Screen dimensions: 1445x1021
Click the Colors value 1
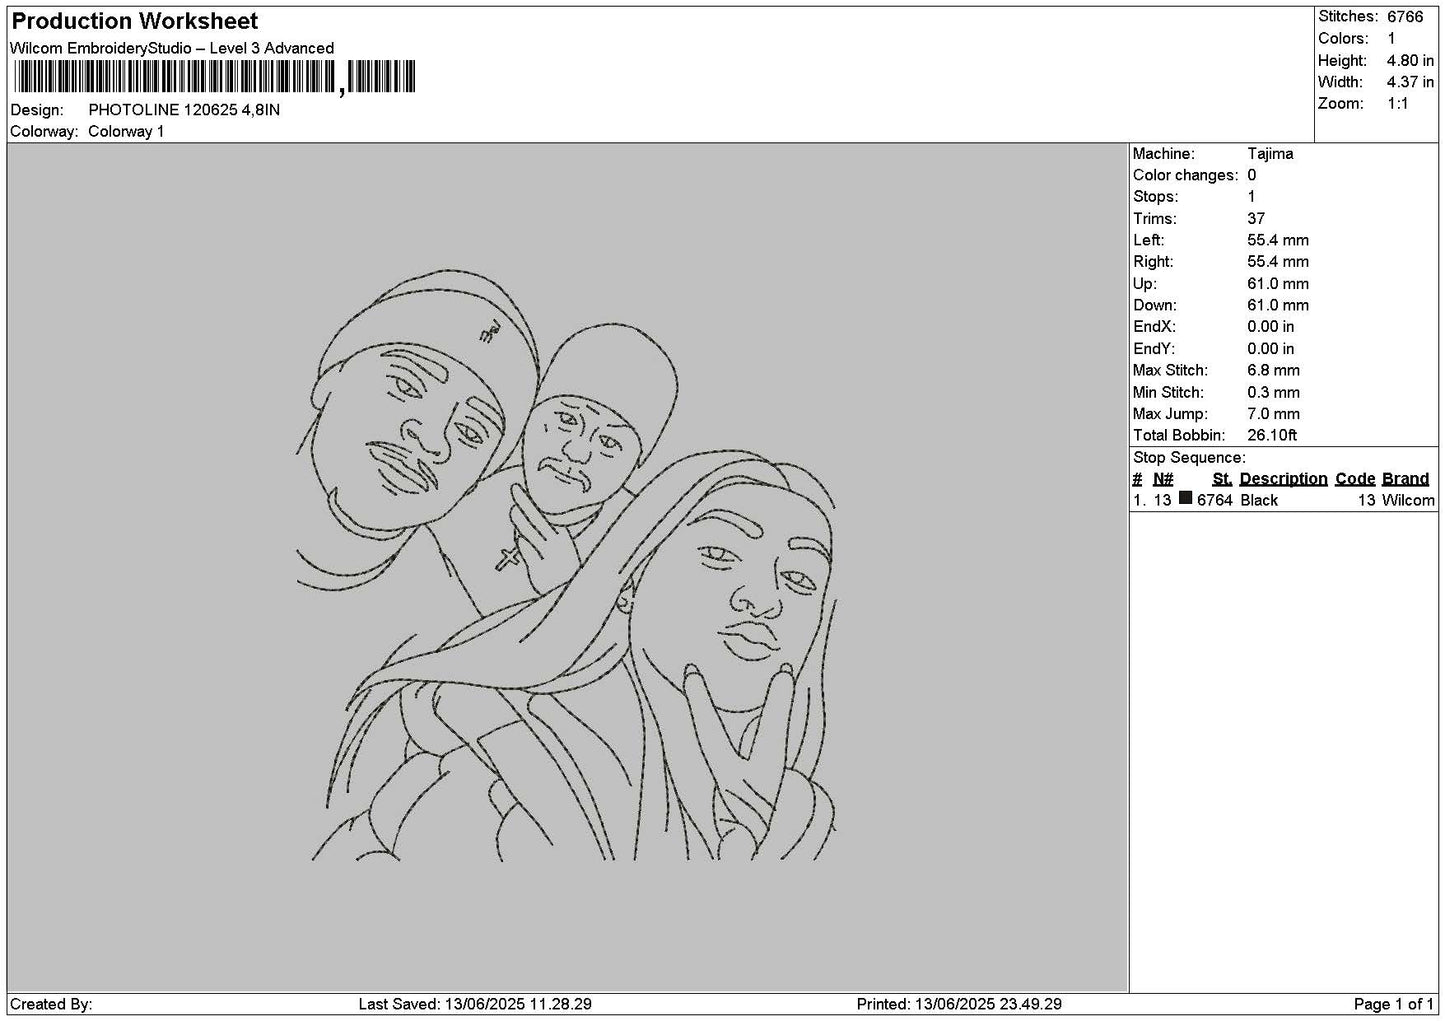[x=1391, y=39]
